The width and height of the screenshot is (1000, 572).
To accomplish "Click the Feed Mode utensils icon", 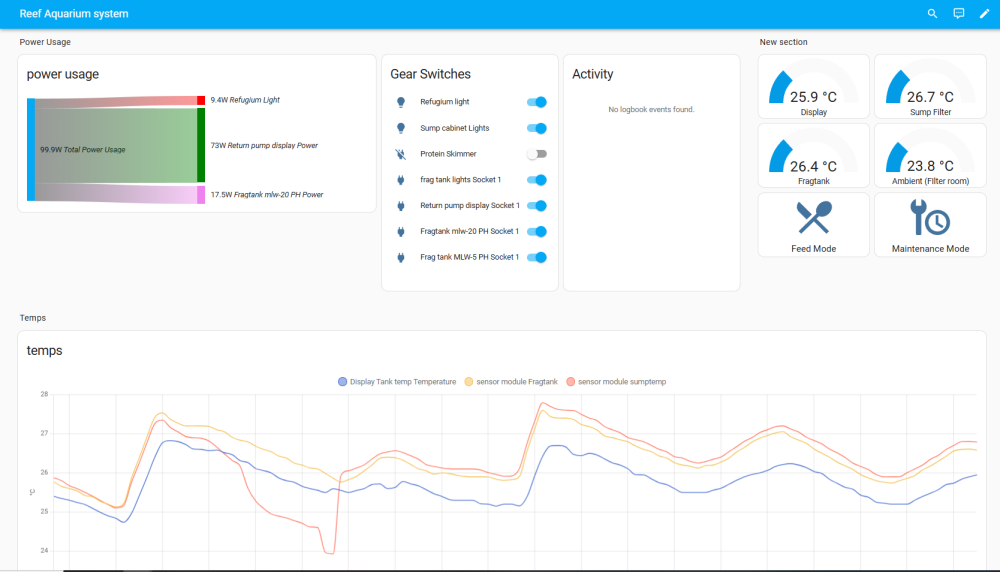I will 813,217.
